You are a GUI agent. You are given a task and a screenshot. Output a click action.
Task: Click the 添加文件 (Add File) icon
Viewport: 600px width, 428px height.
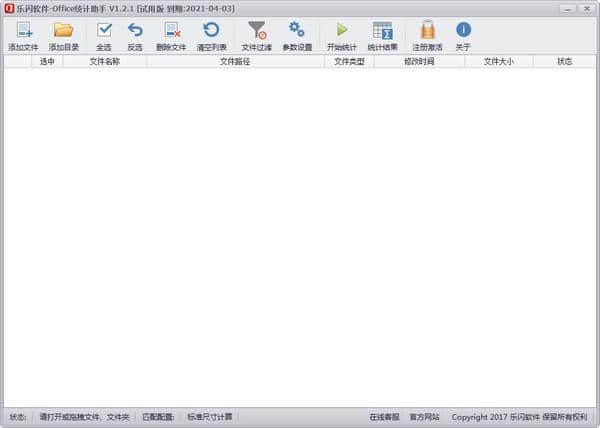pos(23,35)
